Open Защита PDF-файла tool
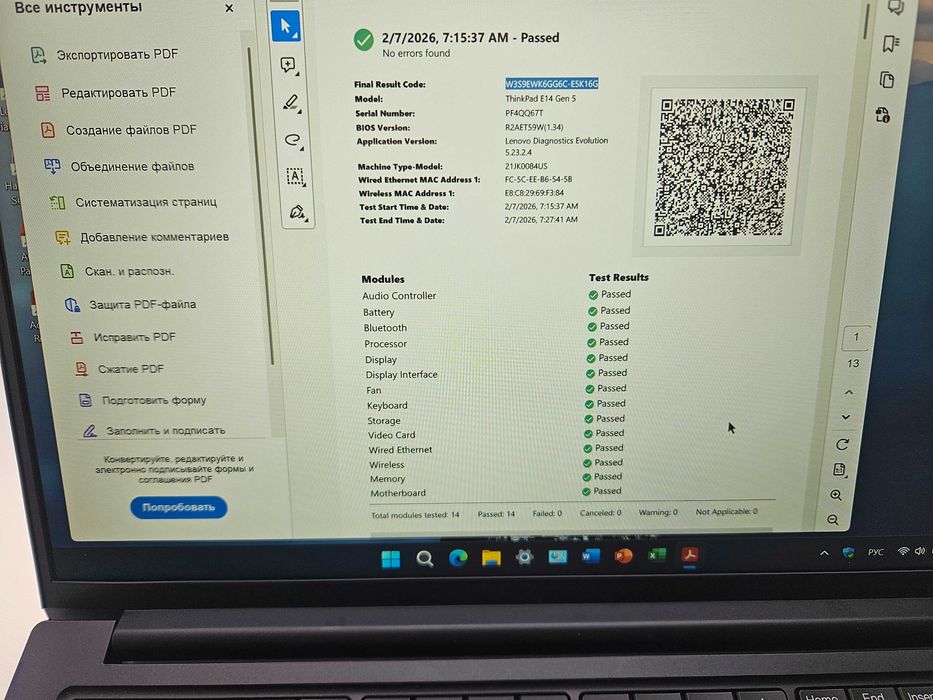 click(130, 305)
